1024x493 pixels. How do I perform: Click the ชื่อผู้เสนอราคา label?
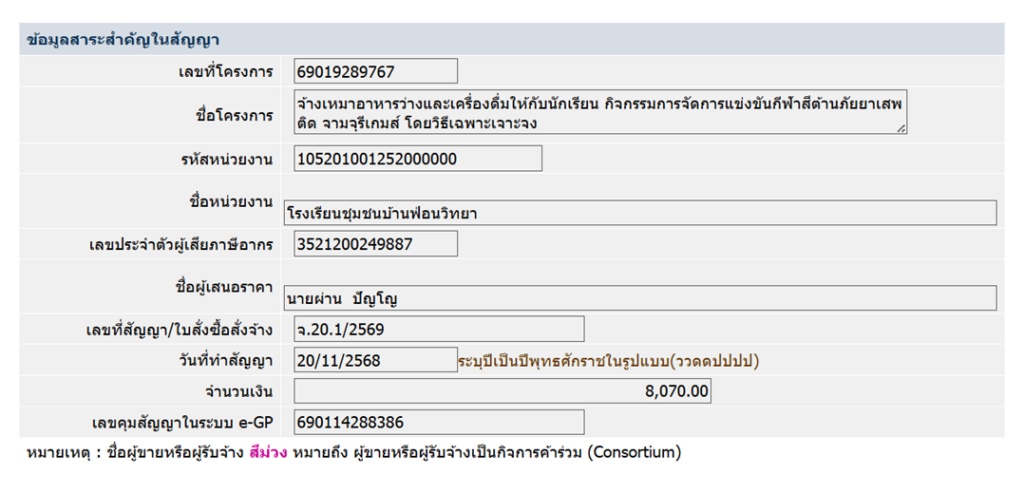(x=225, y=287)
